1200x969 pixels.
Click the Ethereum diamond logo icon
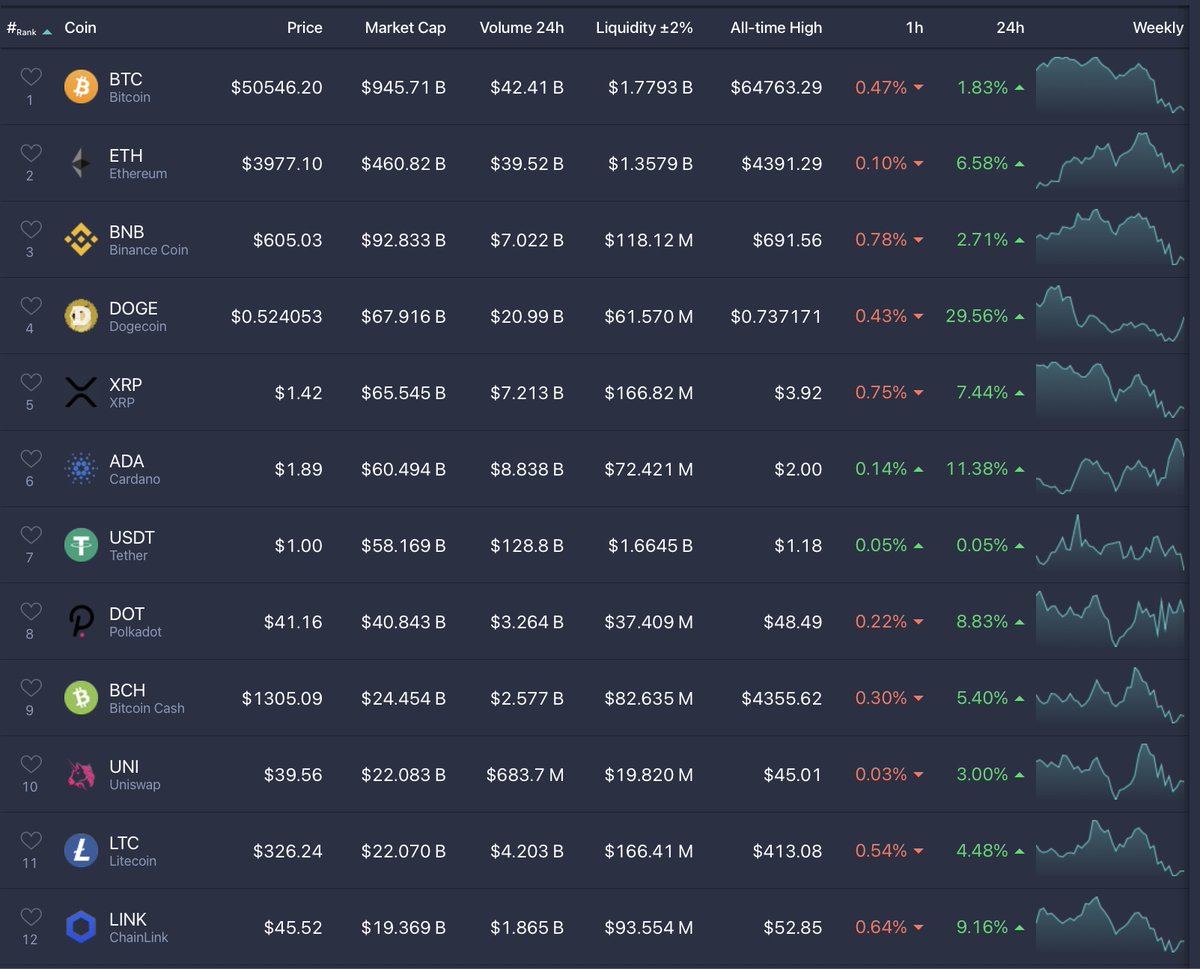point(81,163)
